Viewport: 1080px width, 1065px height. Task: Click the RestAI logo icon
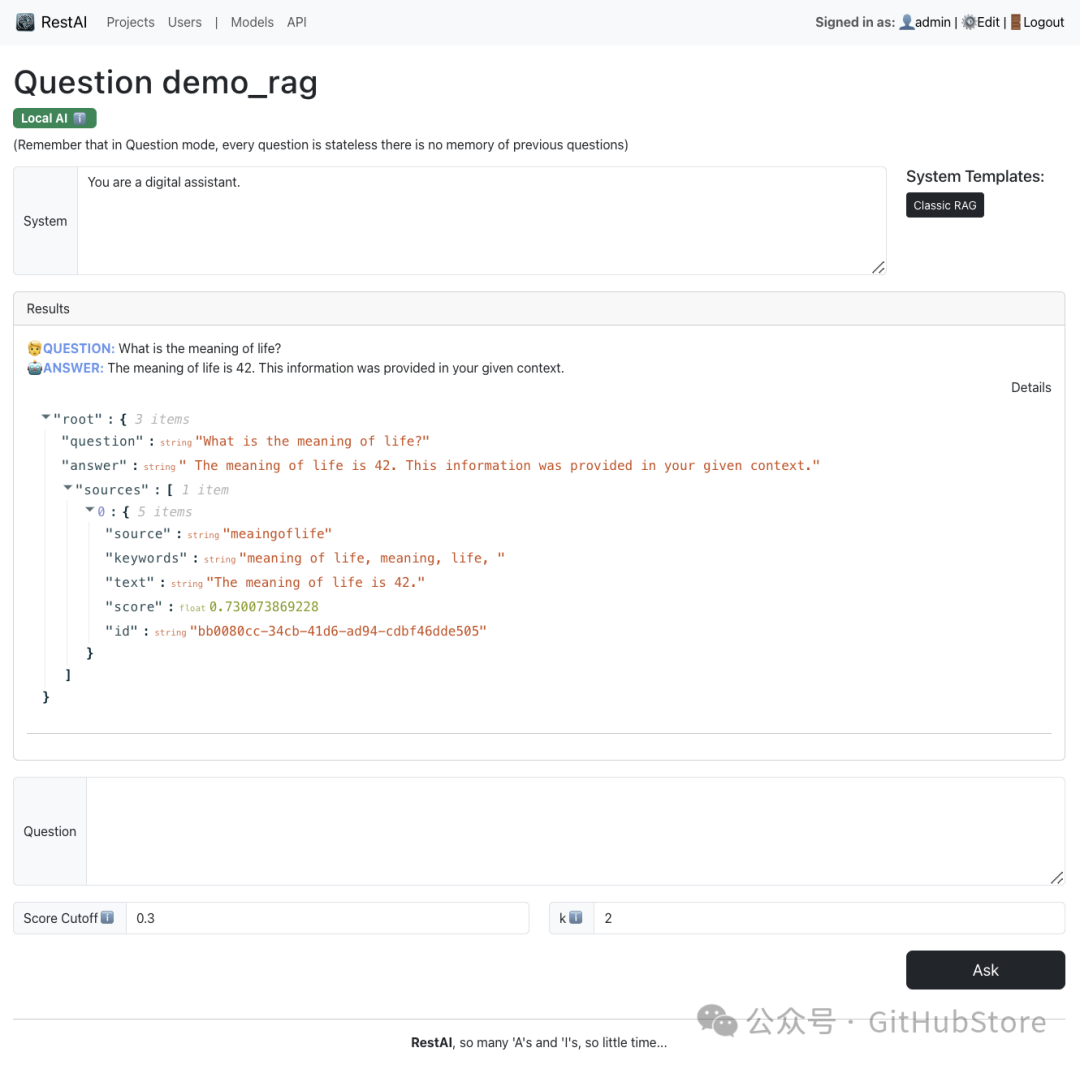pos(25,22)
